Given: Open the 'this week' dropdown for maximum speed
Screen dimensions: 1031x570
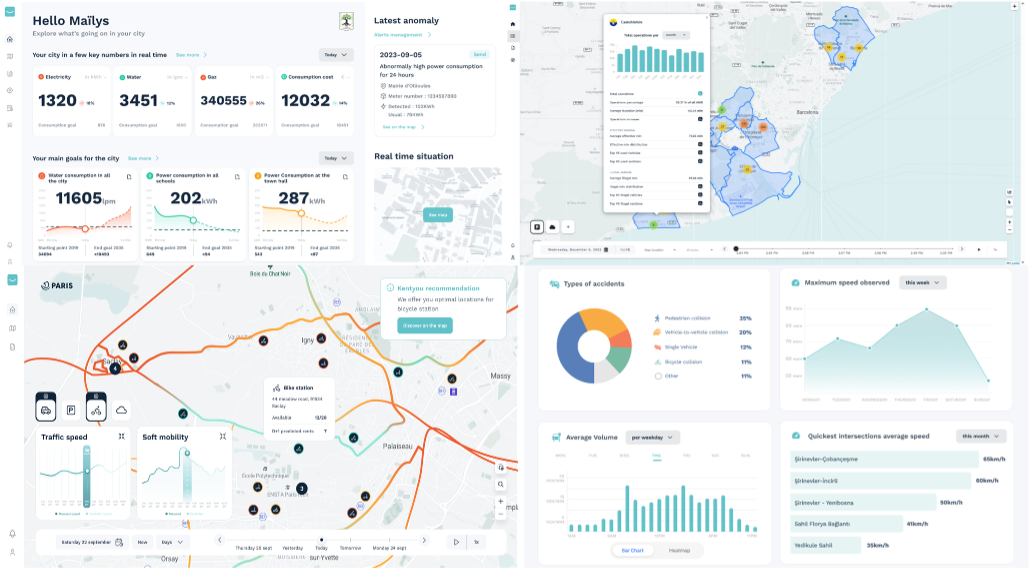Looking at the screenshot, I should [922, 283].
